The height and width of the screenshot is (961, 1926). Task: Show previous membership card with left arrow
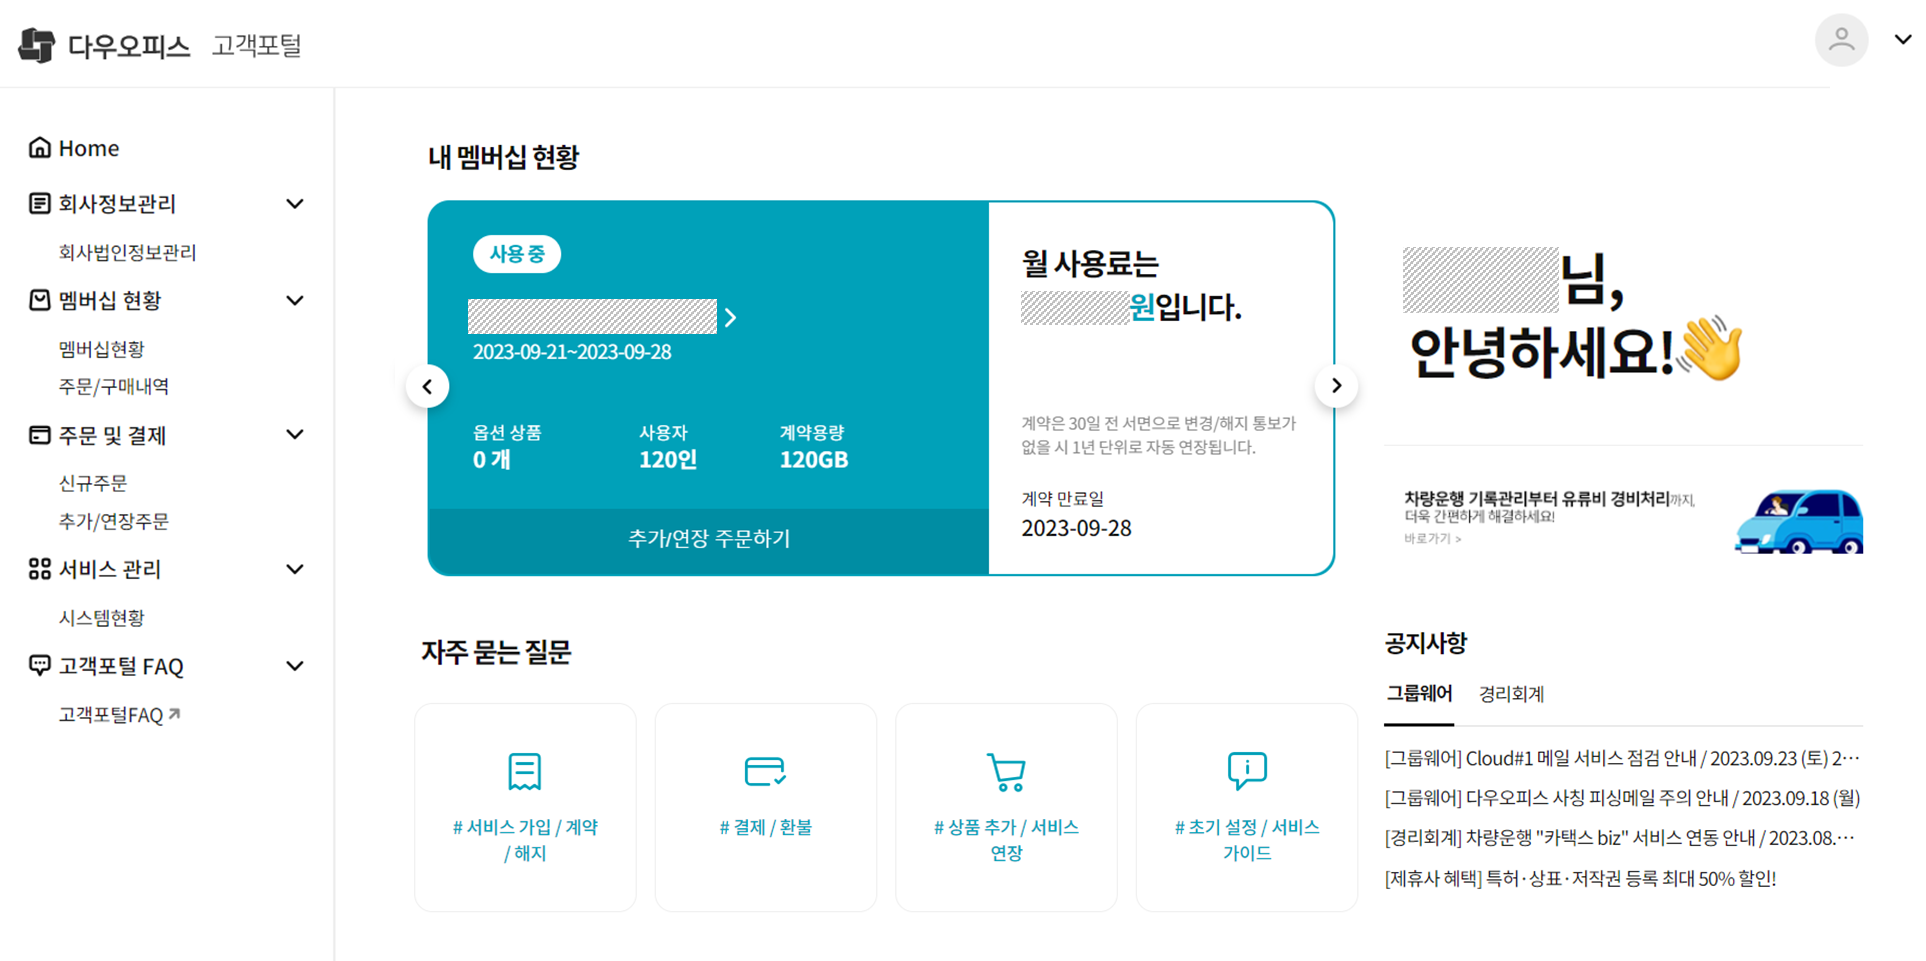point(428,387)
